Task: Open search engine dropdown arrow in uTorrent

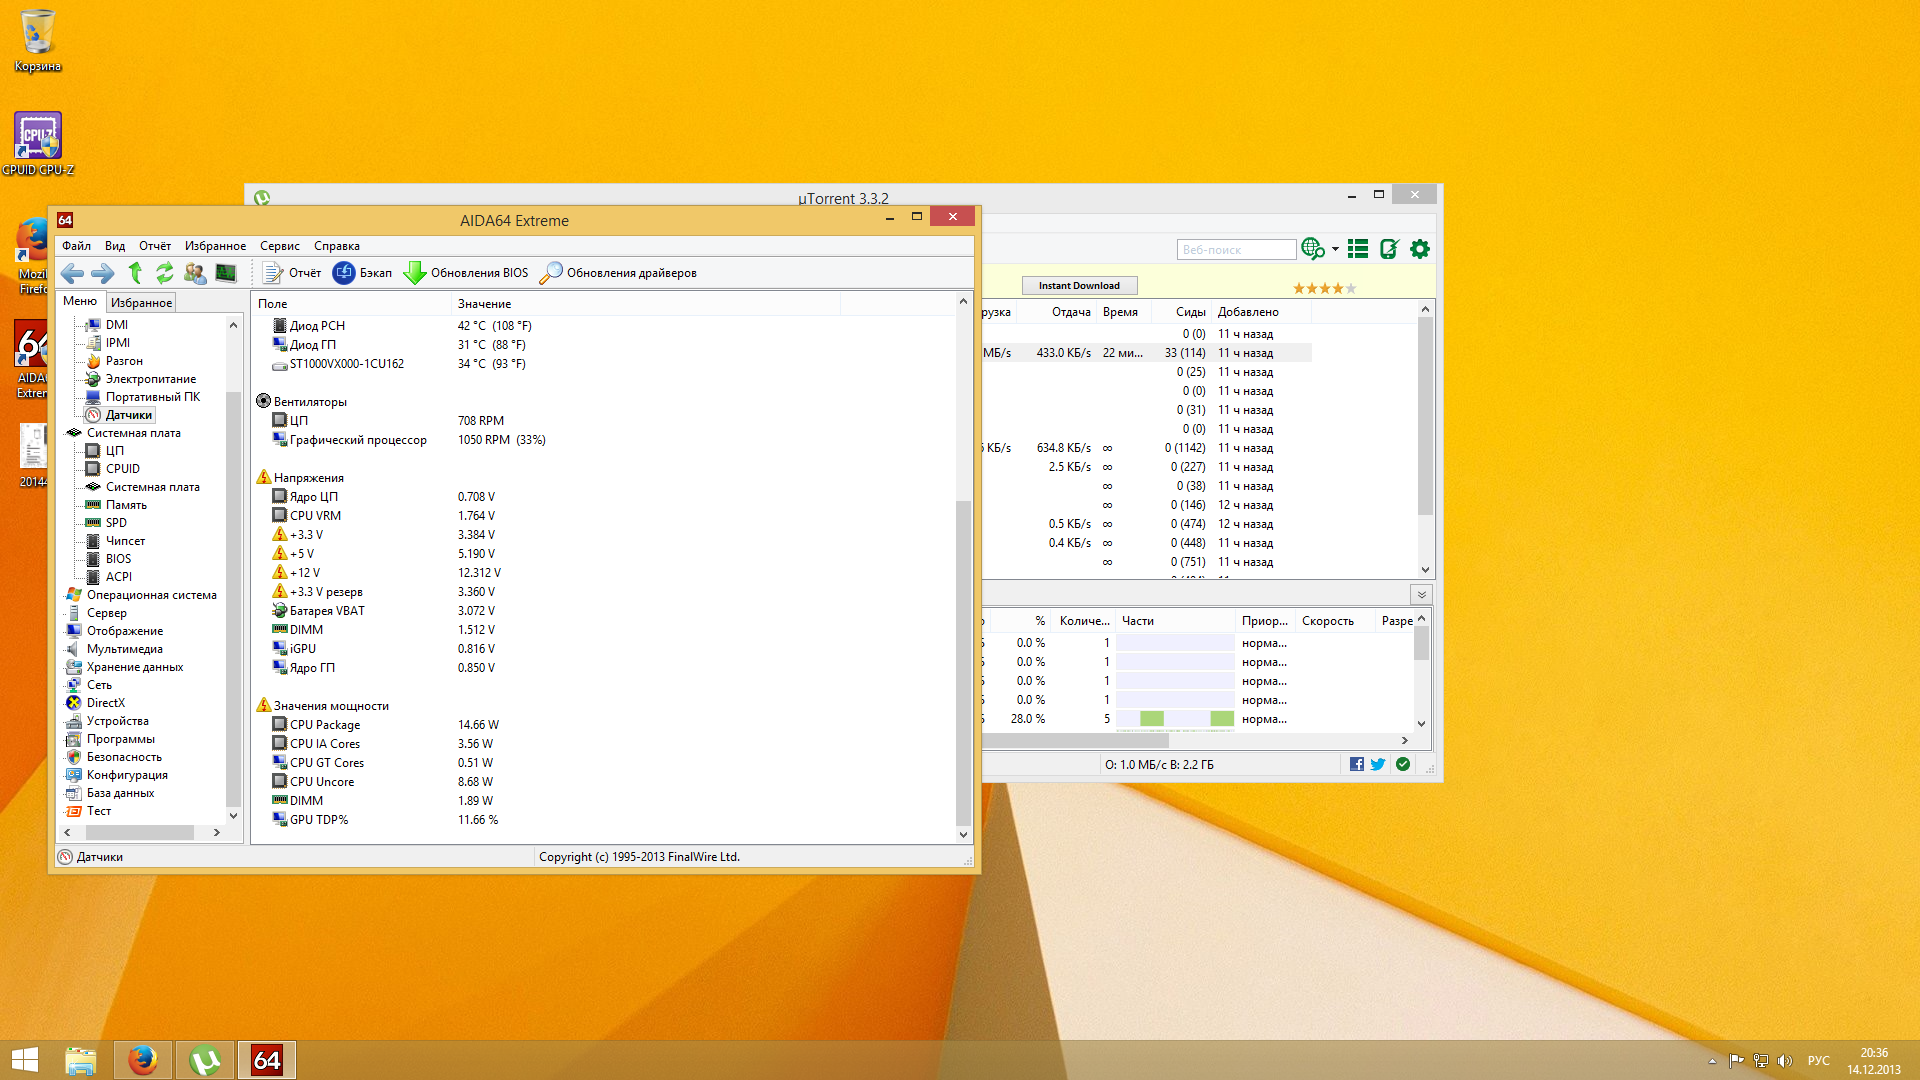Action: pyautogui.click(x=1335, y=250)
